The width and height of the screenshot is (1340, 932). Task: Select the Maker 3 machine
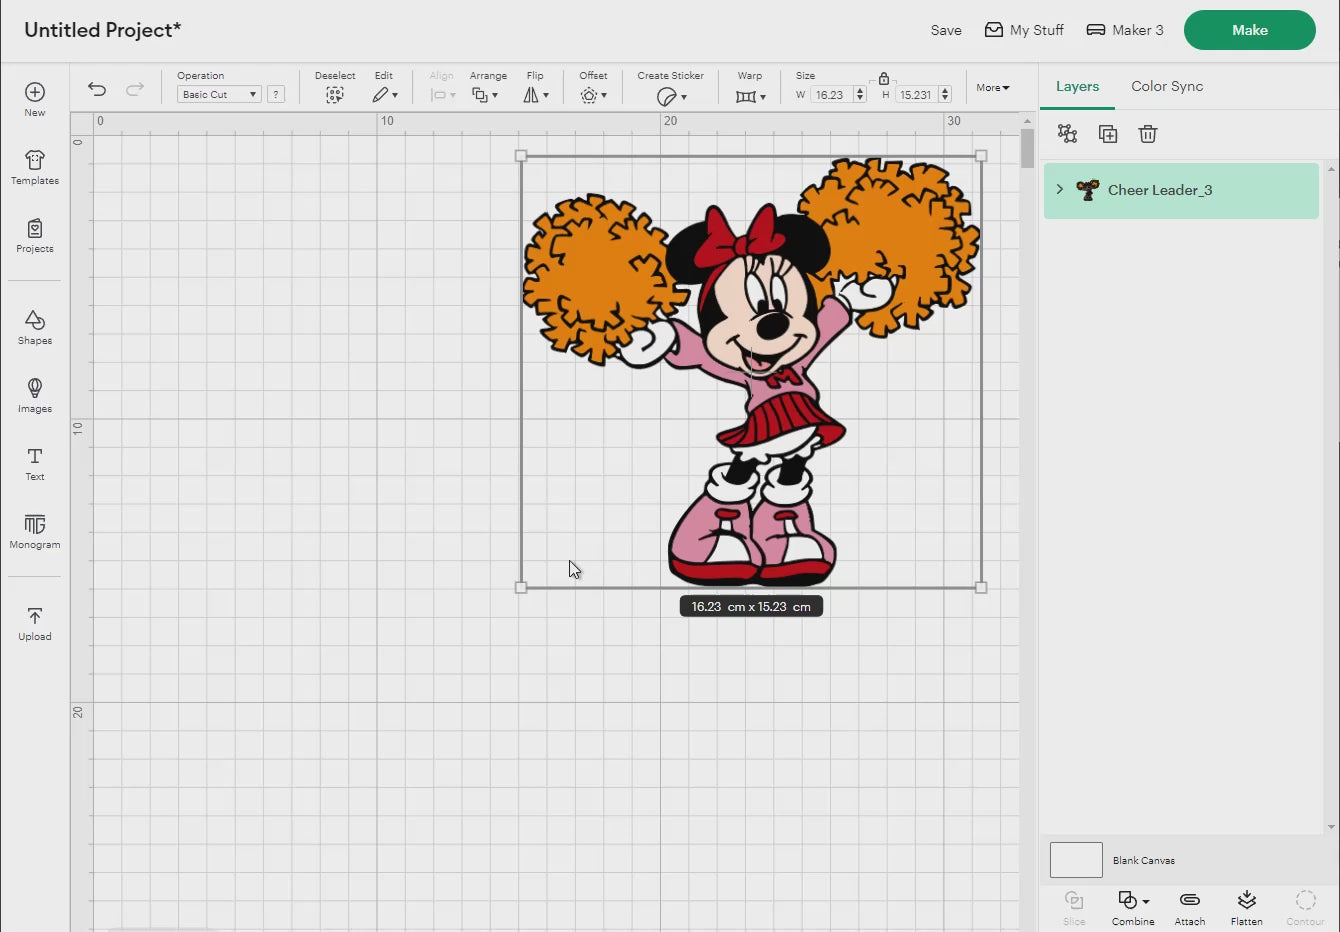click(x=1125, y=30)
